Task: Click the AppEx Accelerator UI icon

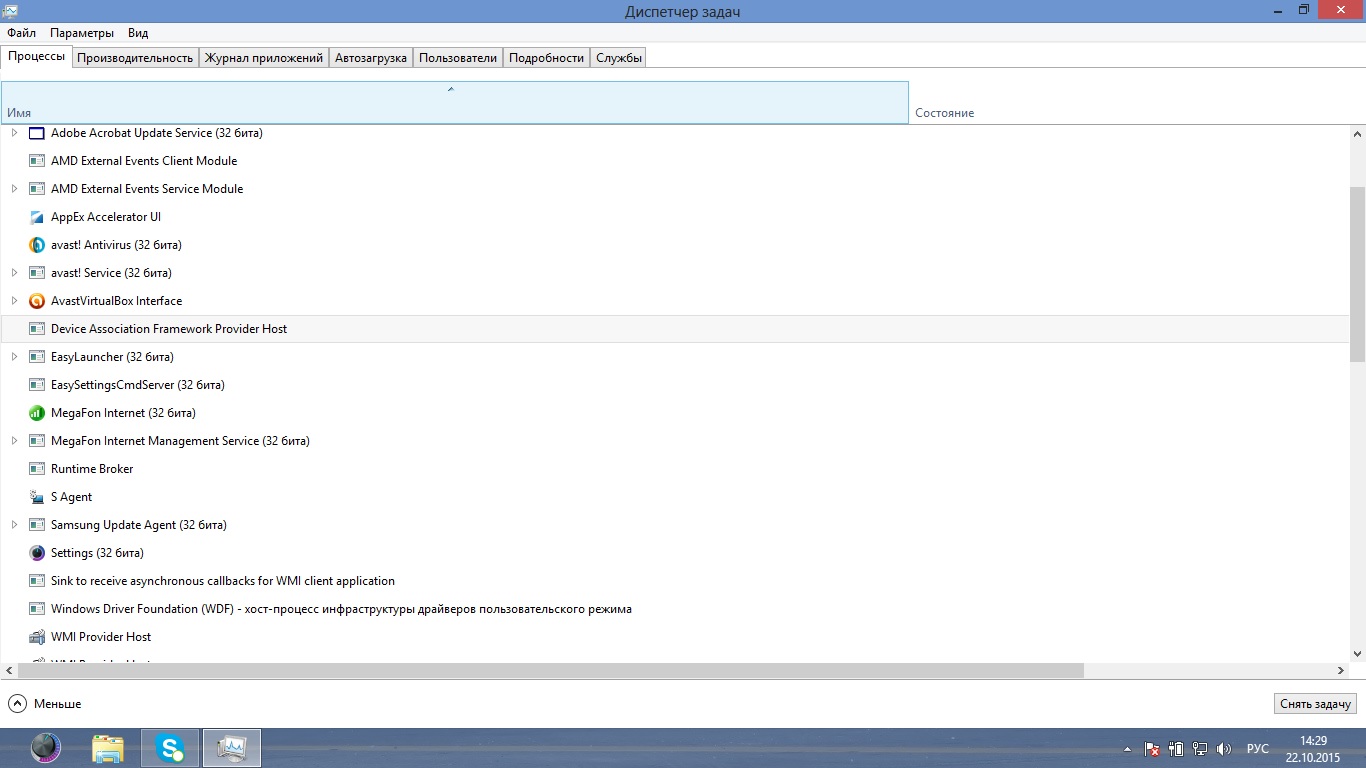Action: [x=37, y=217]
